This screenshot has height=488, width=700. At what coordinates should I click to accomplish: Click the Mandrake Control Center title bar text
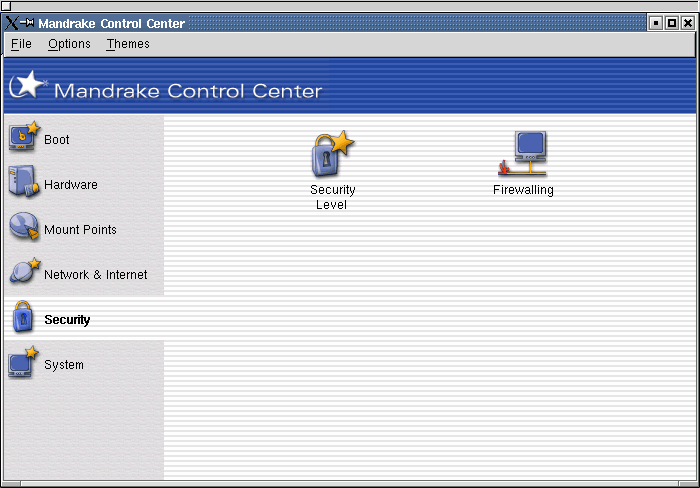point(112,23)
